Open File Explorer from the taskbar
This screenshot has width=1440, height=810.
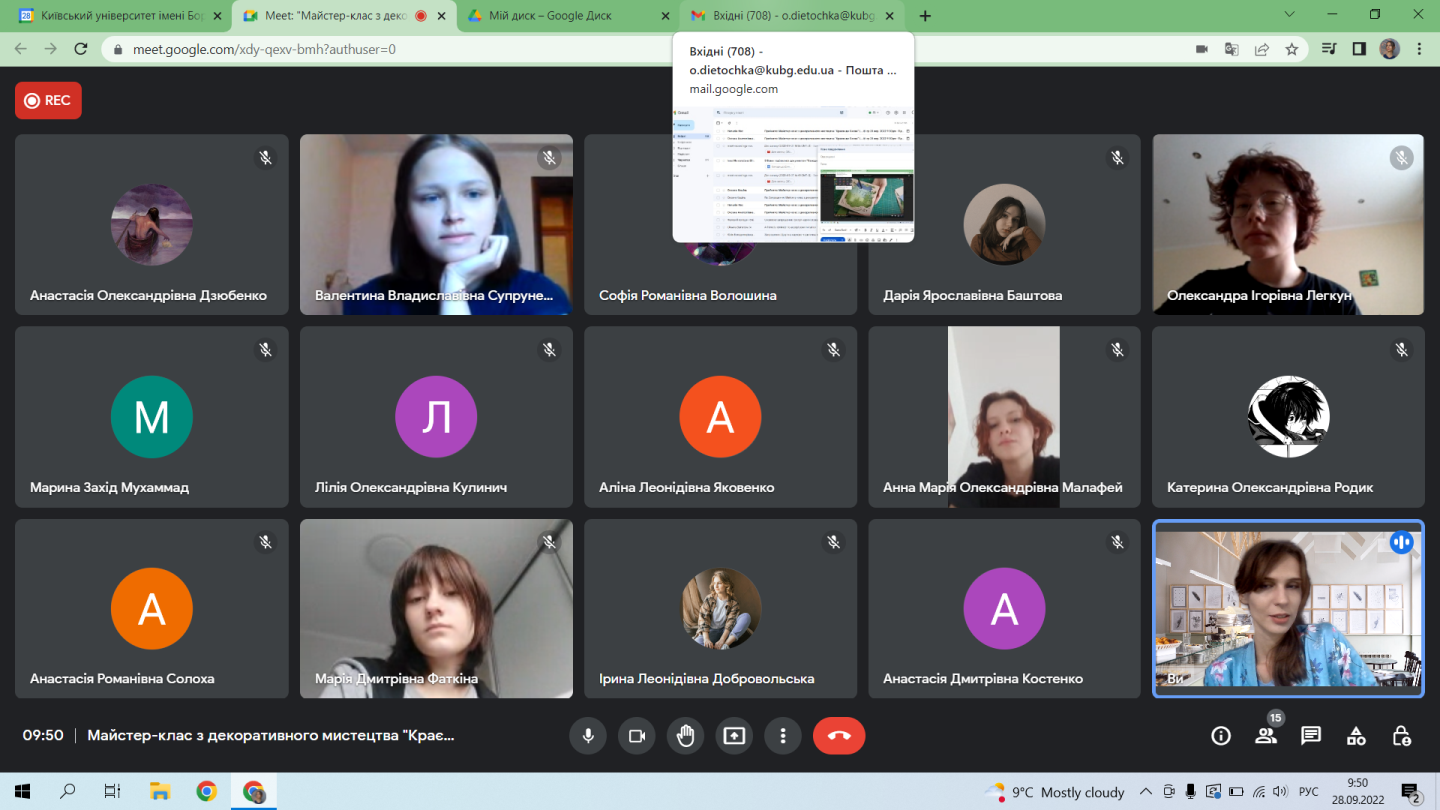160,791
